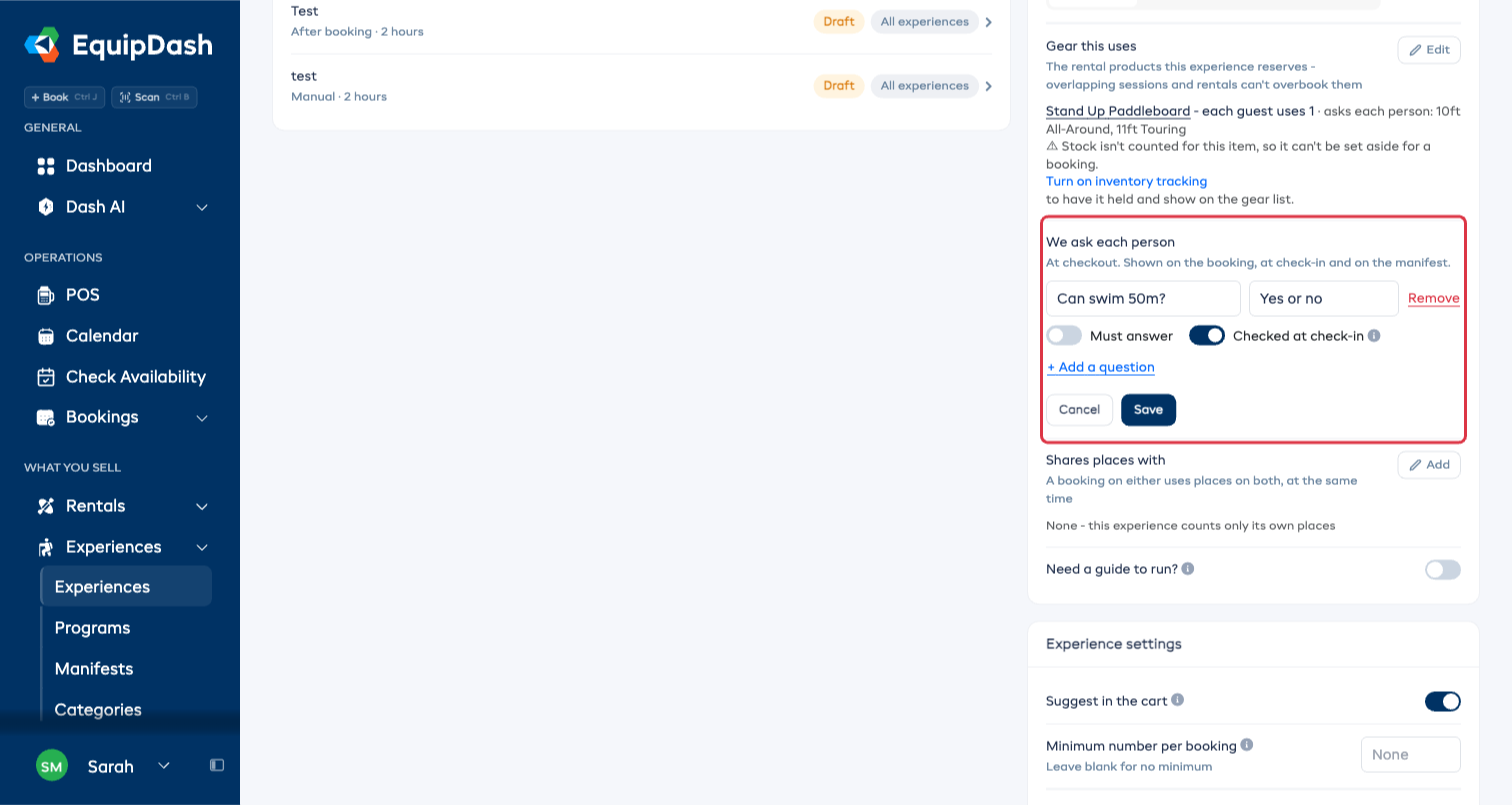Click + Add a question link
Screen dimensions: 1512x805
[x=1101, y=367]
